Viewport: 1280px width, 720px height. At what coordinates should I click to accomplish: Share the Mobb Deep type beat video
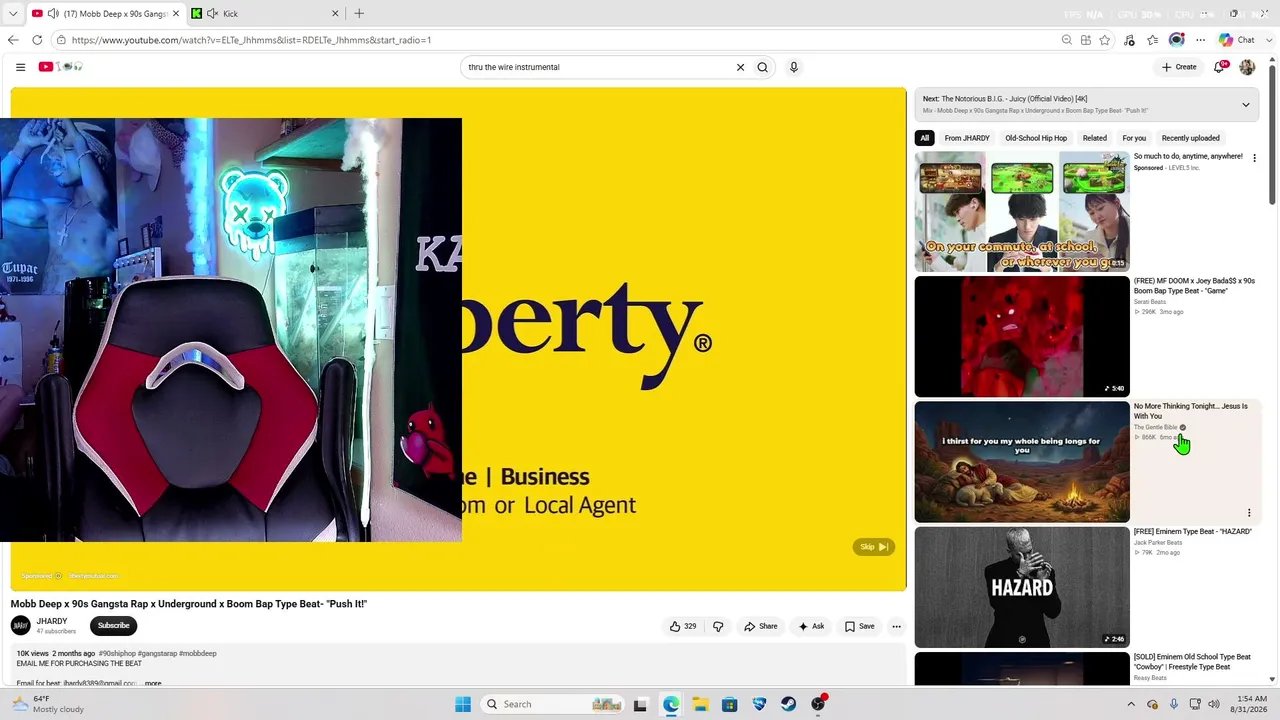[760, 627]
